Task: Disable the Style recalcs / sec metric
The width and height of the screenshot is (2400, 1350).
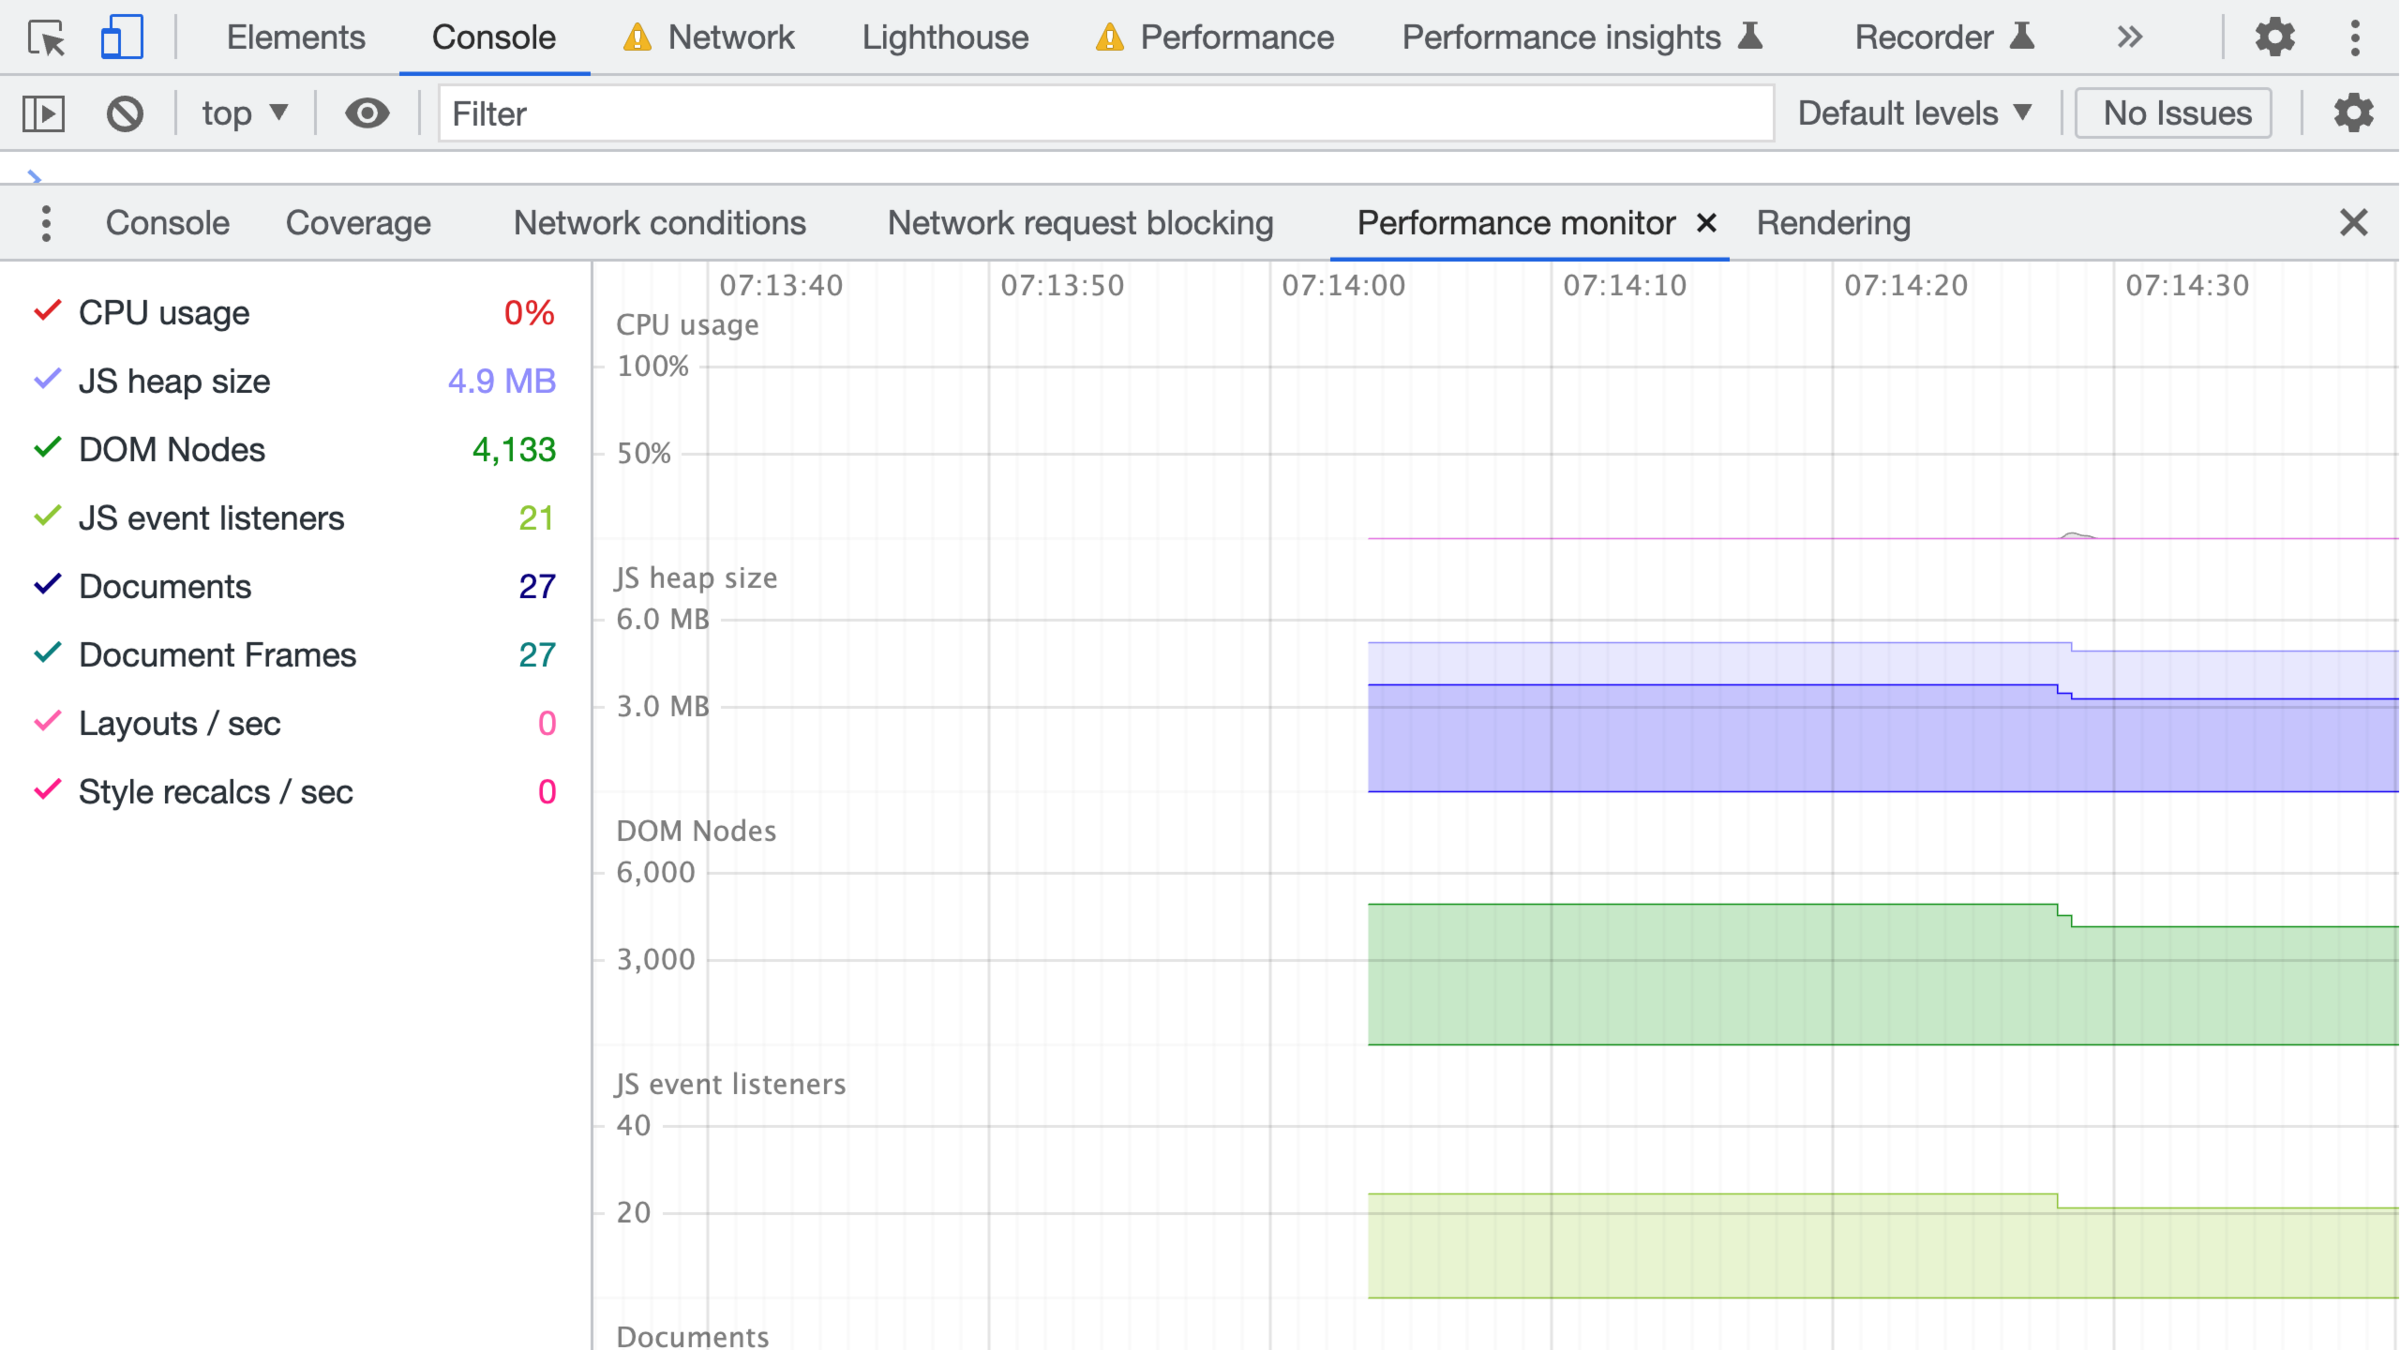Action: (47, 791)
